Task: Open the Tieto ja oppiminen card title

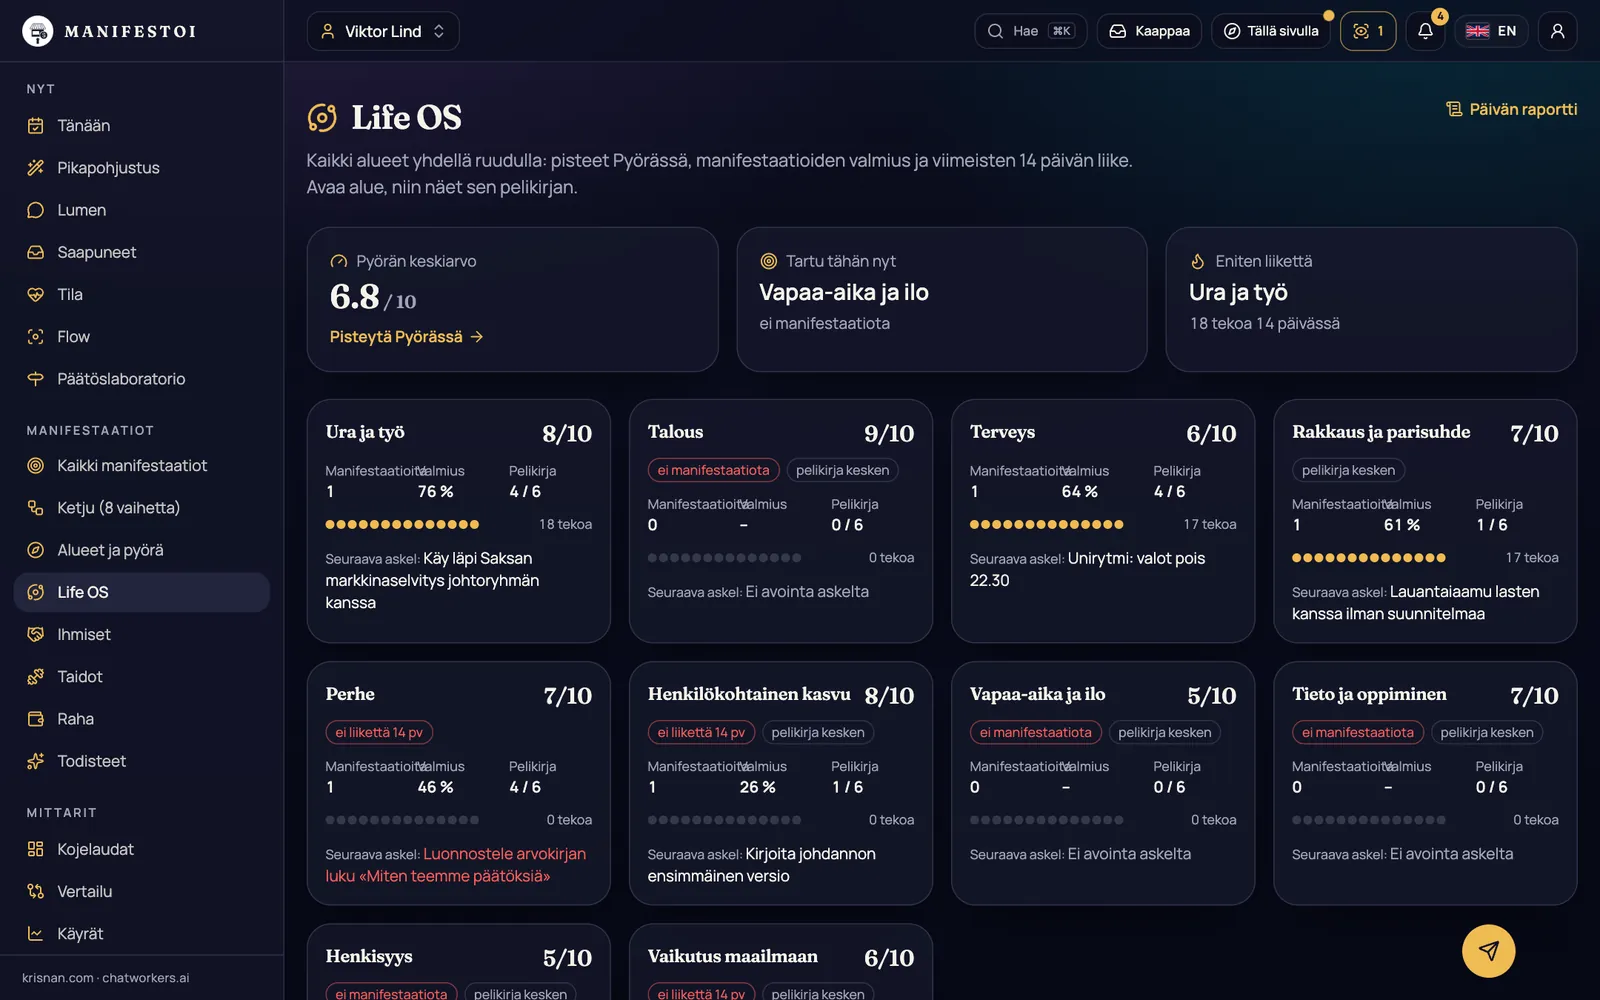Action: pyautogui.click(x=1369, y=694)
